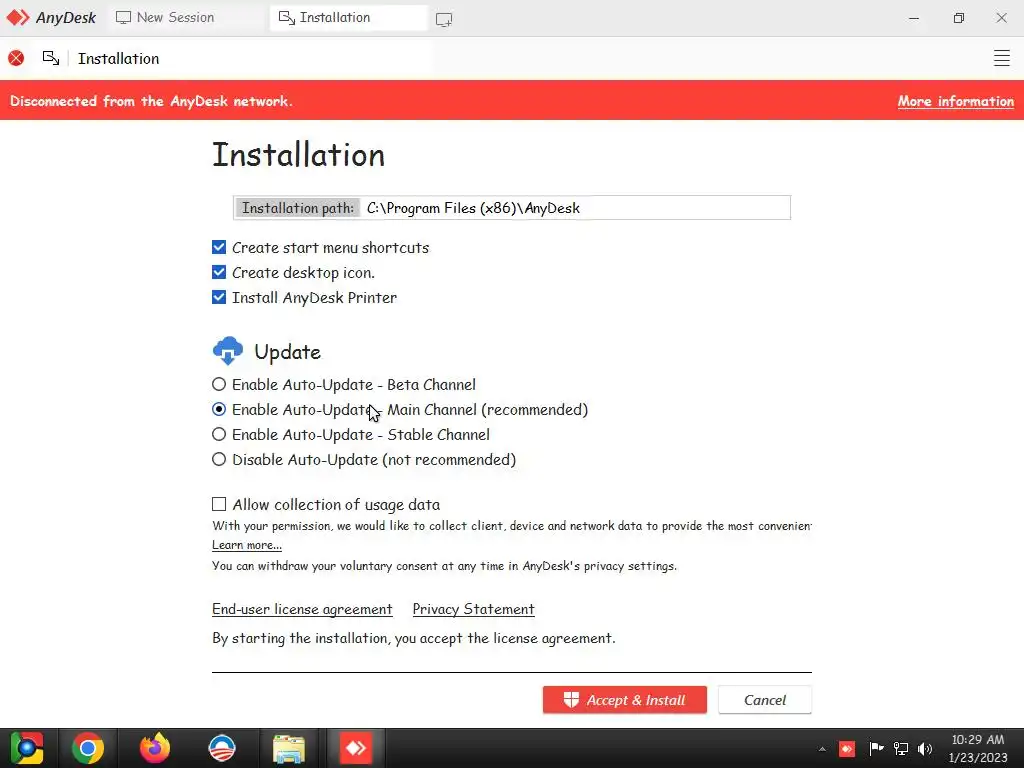Minimize the AnyDesk window
This screenshot has width=1024, height=768.
coord(914,18)
